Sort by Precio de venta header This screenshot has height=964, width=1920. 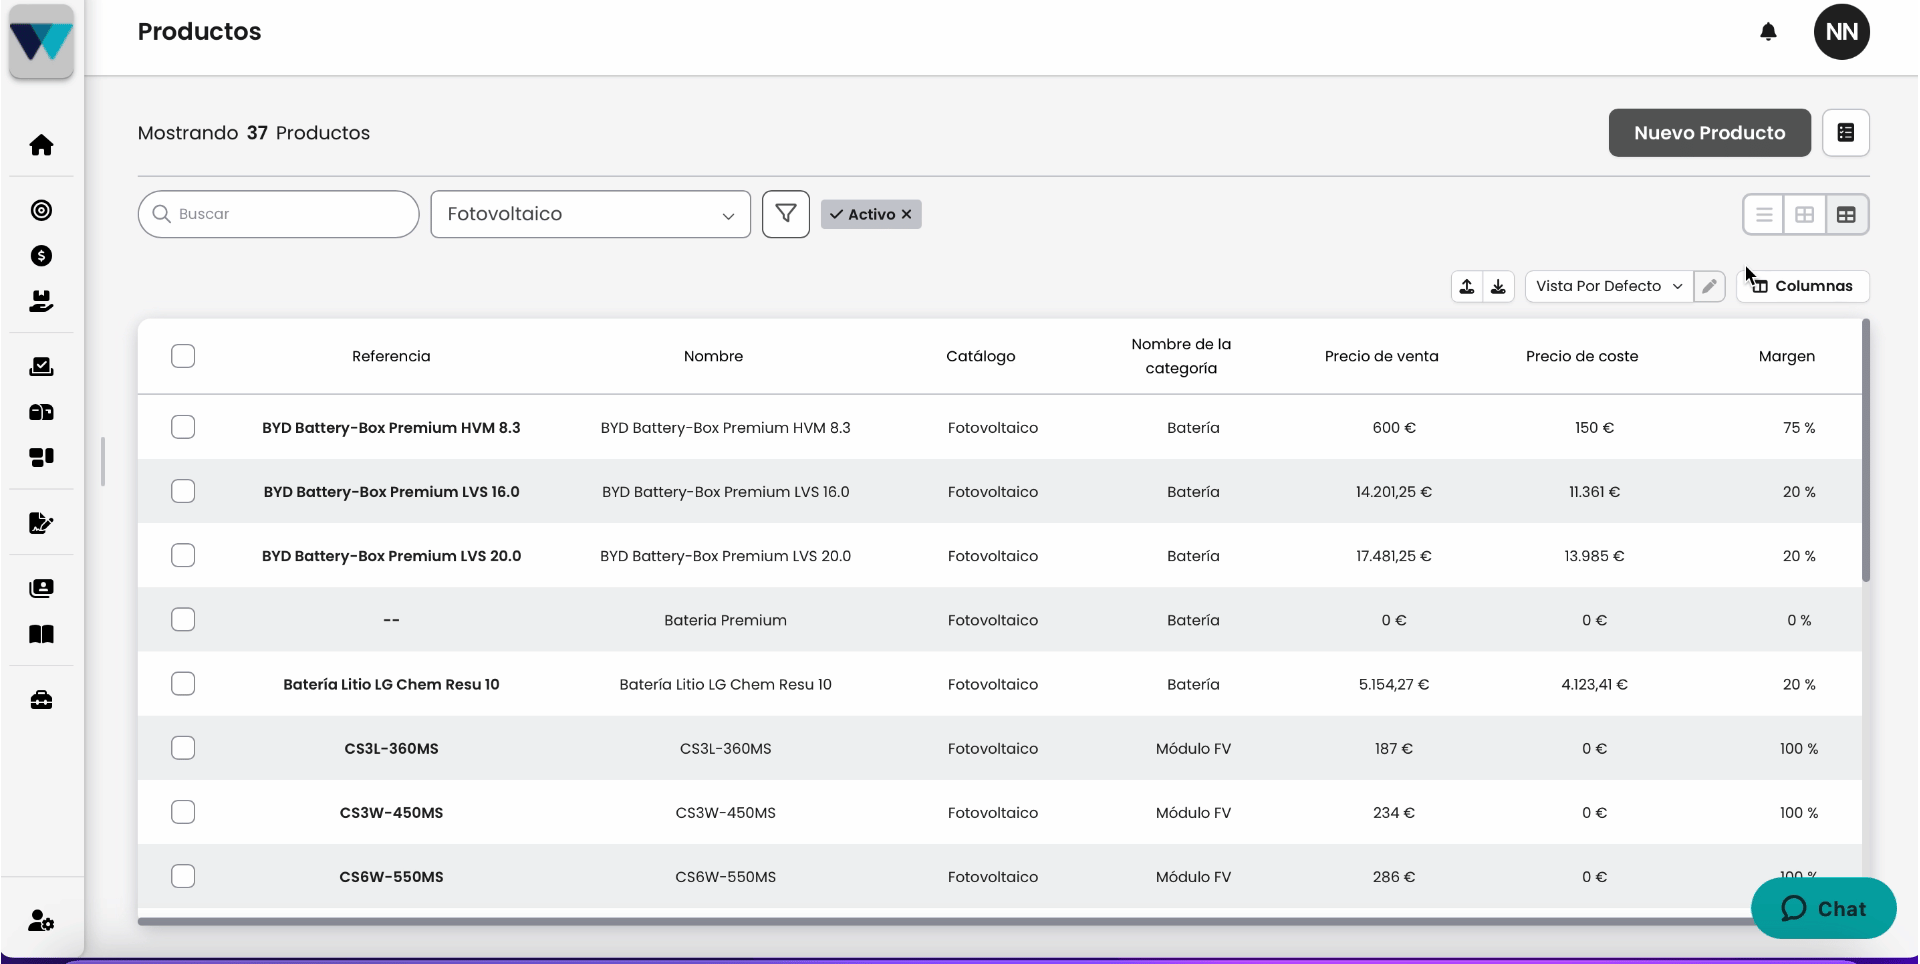(1381, 356)
